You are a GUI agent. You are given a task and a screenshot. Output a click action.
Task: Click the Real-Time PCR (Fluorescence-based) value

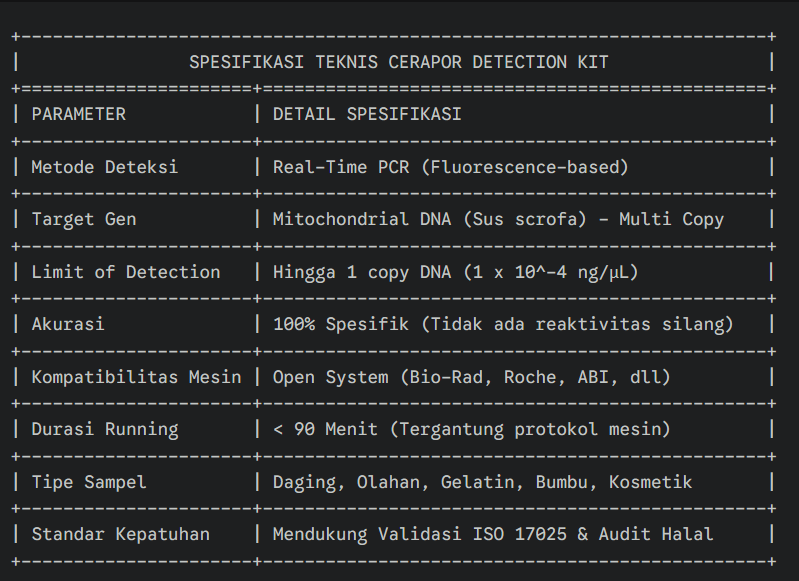[451, 167]
